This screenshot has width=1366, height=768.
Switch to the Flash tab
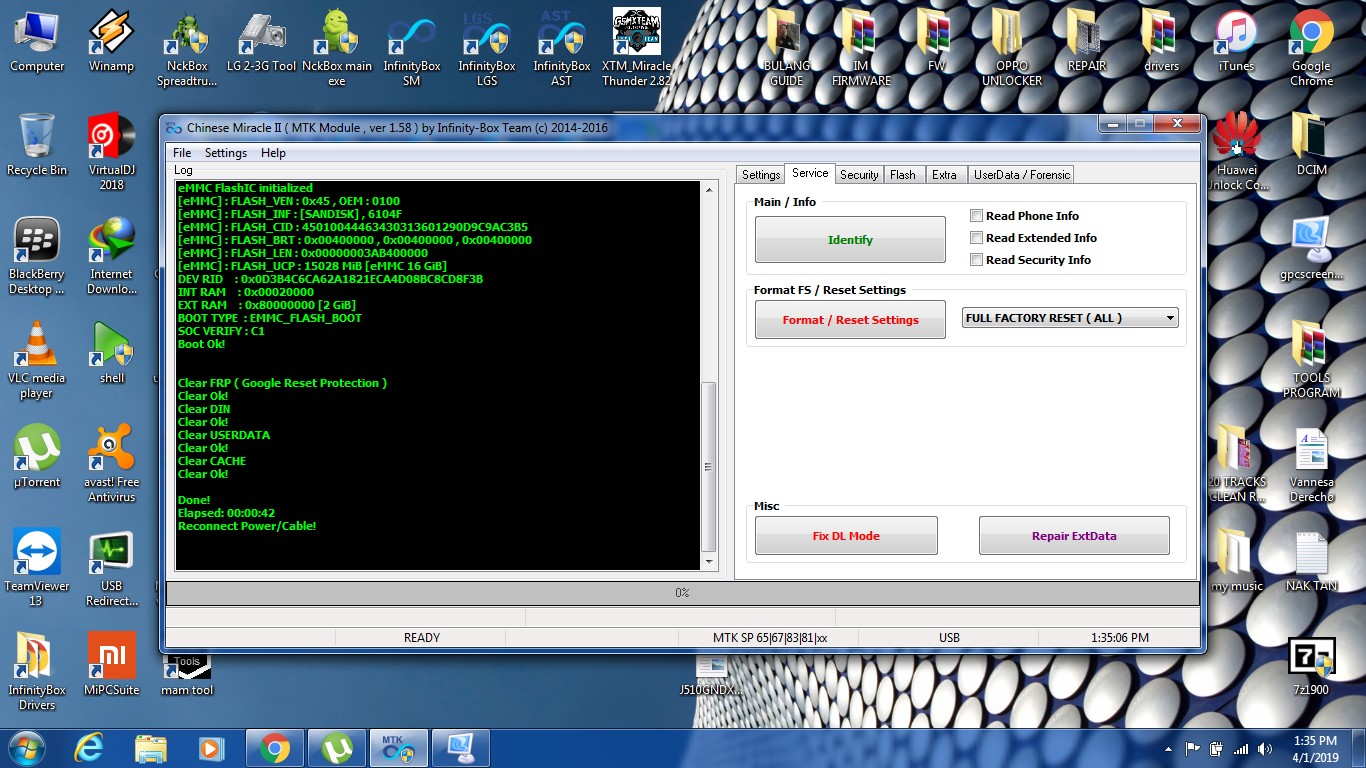tap(903, 175)
